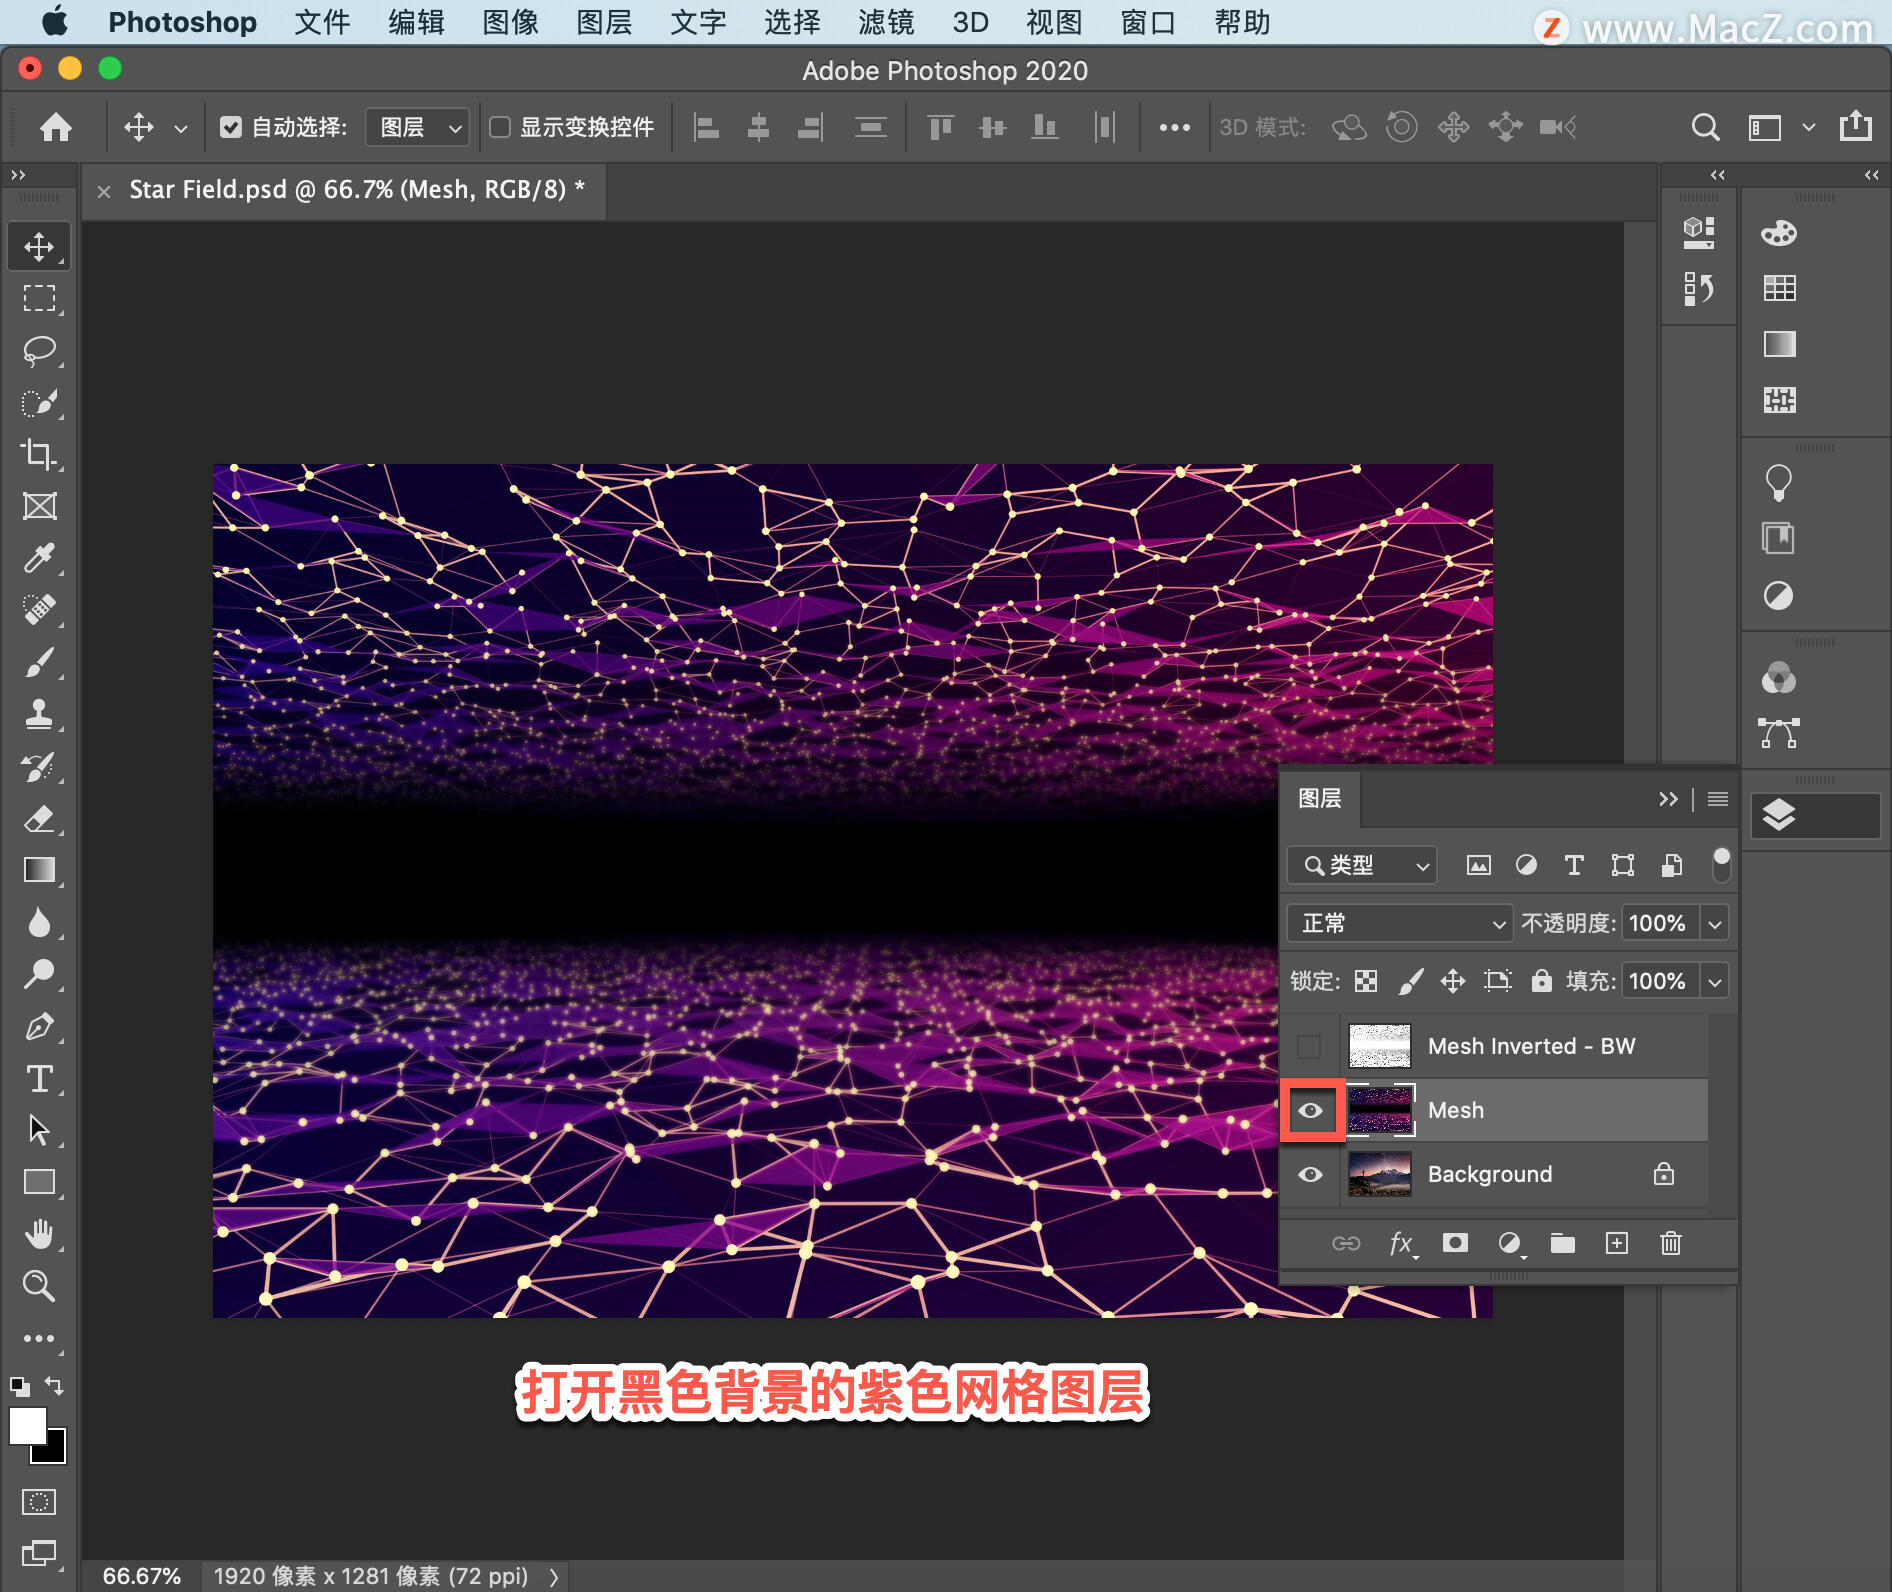
Task: Expand the layer opacity dropdown arrow
Action: coord(1715,923)
